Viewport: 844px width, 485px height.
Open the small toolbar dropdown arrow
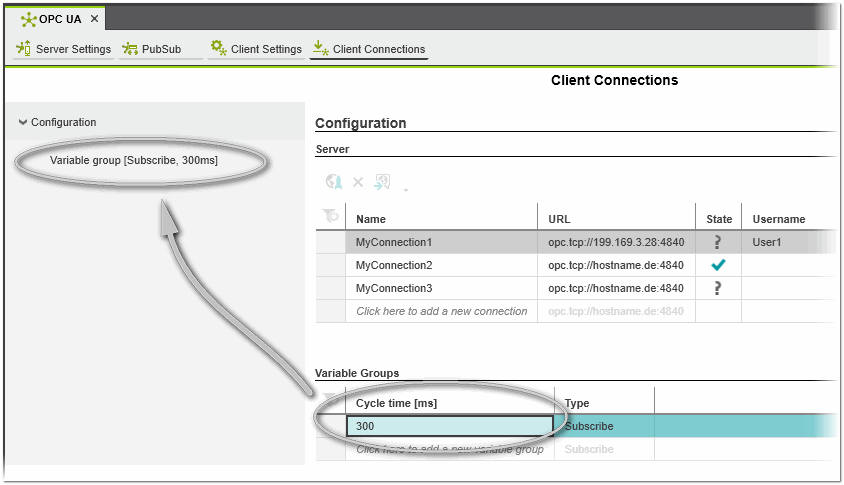click(x=405, y=189)
